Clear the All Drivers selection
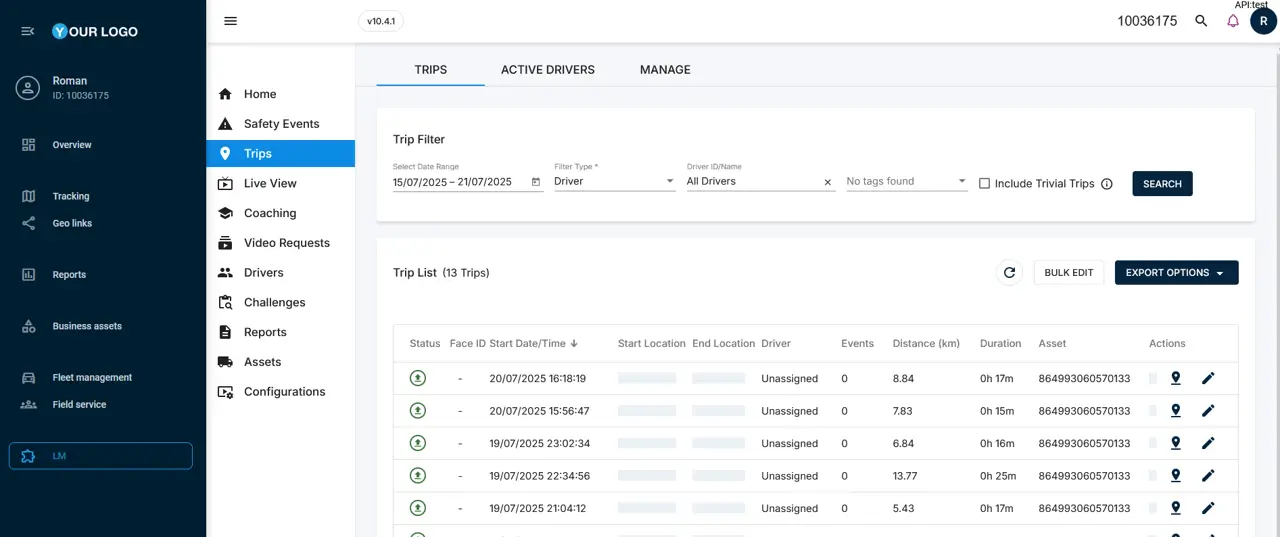 pos(827,182)
